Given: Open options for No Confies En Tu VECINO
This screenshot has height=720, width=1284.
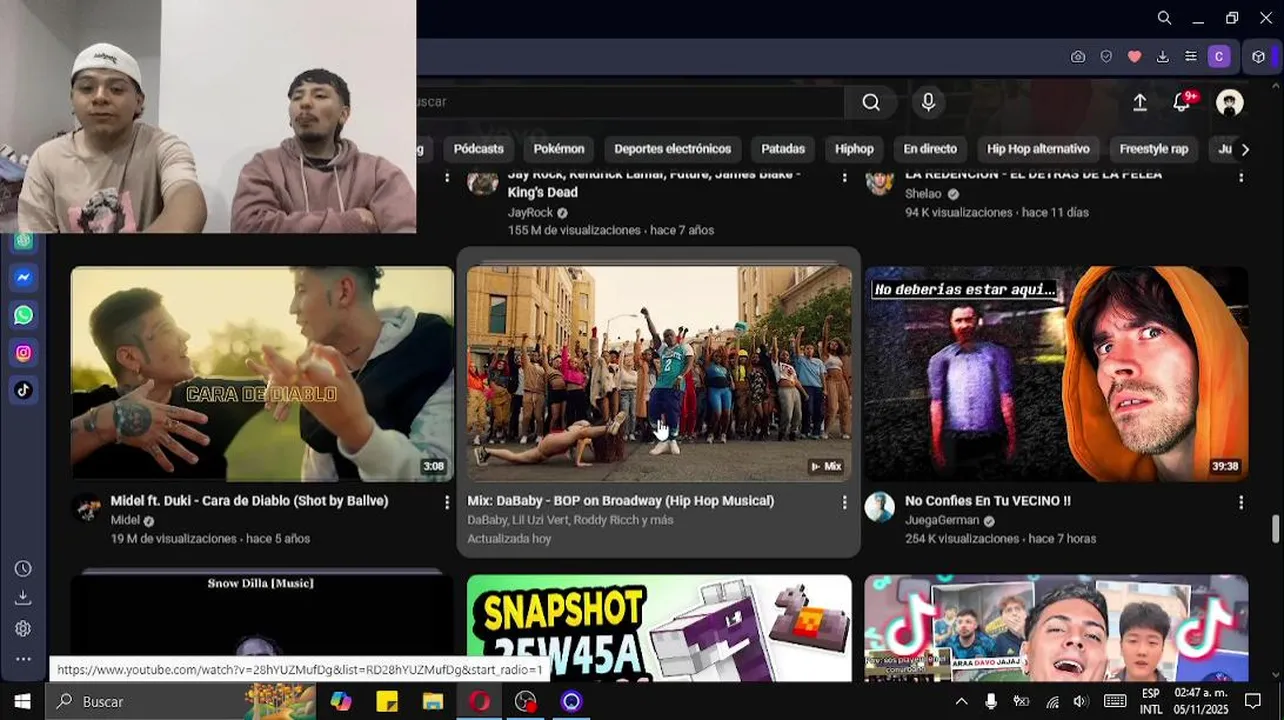Looking at the screenshot, I should [1241, 502].
